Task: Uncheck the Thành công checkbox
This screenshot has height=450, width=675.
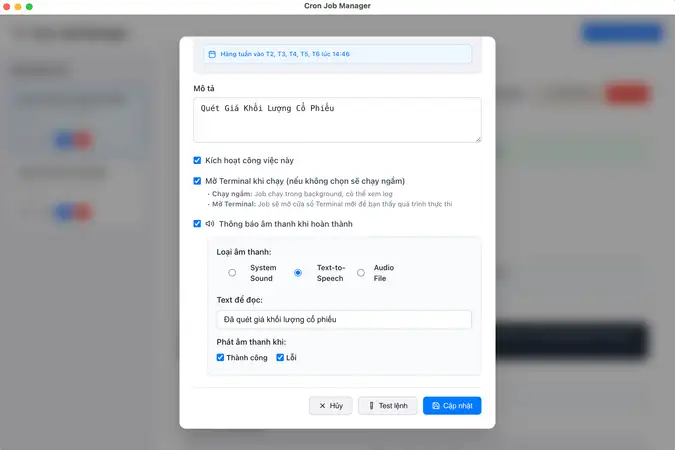Action: coord(220,357)
